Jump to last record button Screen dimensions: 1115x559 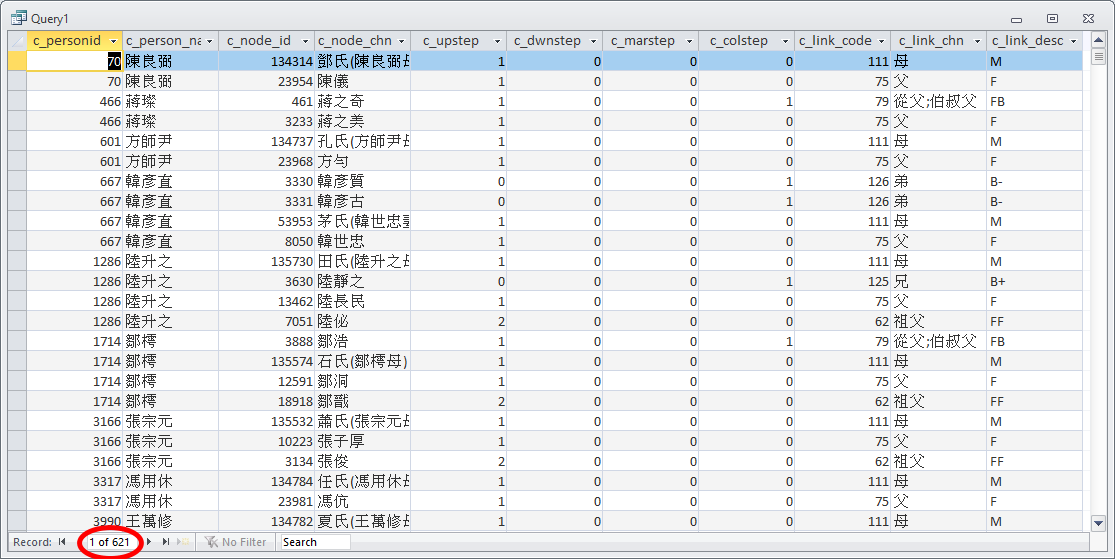pos(166,542)
